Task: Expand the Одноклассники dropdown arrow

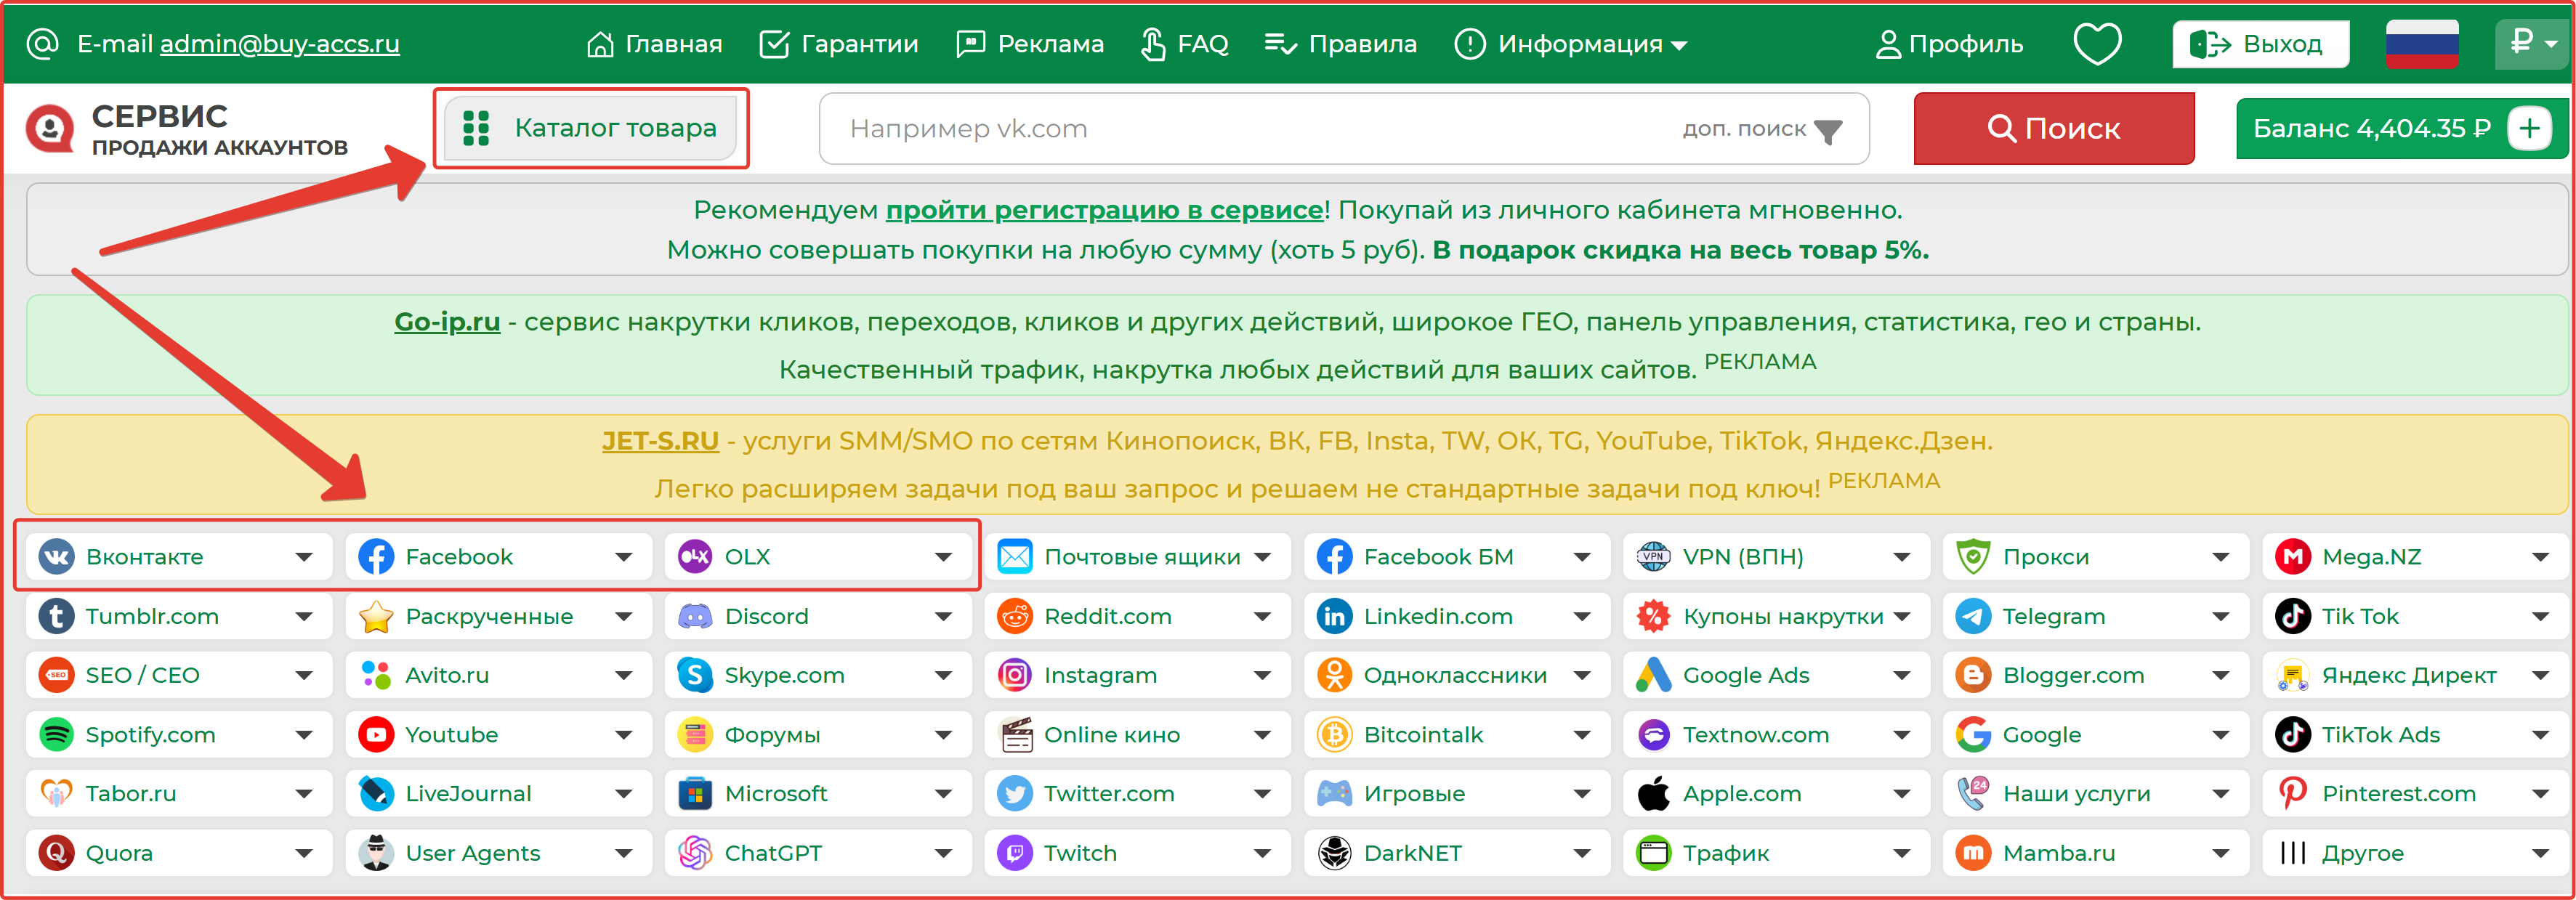Action: (1582, 675)
